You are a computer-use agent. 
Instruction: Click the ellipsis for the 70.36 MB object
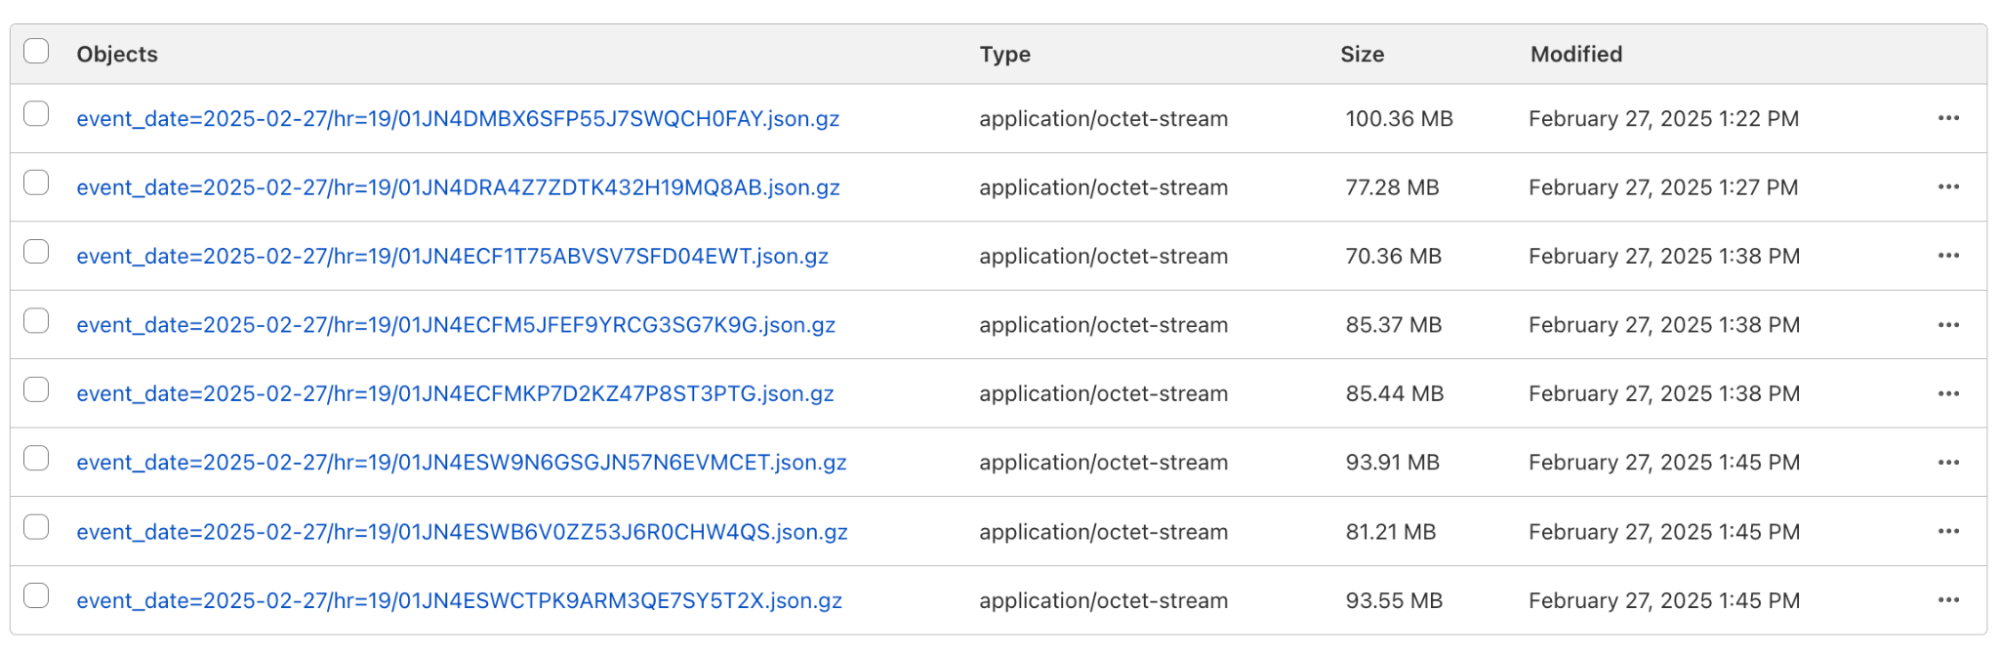coord(1947,256)
